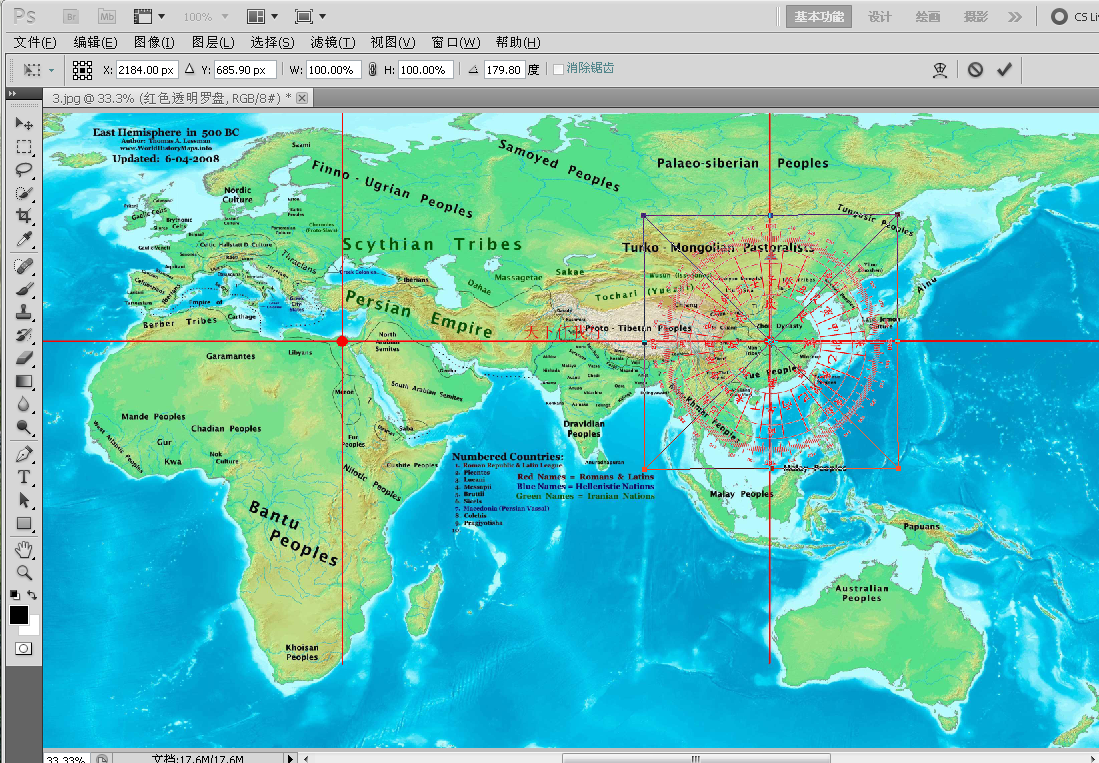The width and height of the screenshot is (1099, 763).
Task: Select the Horizontal Type tool
Action: [24, 477]
